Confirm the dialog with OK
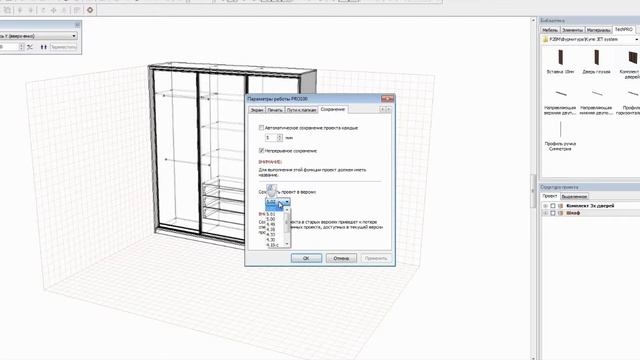Image resolution: width=640 pixels, height=360 pixels. click(306, 258)
